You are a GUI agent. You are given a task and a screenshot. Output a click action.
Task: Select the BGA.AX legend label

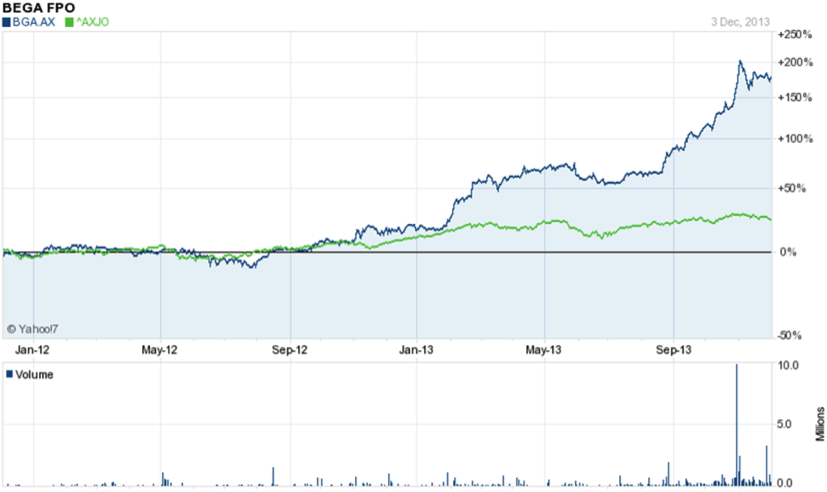[34, 22]
